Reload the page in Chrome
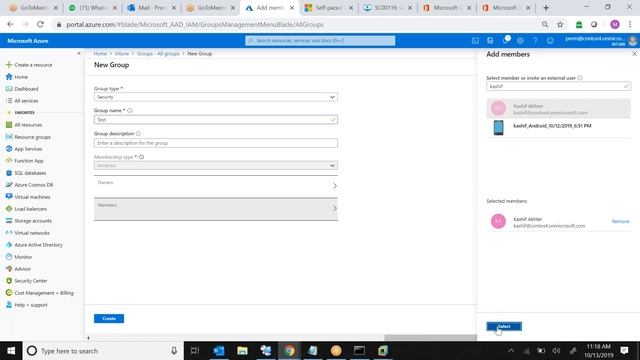Screen dimensions: 640x360 click(x=40, y=24)
